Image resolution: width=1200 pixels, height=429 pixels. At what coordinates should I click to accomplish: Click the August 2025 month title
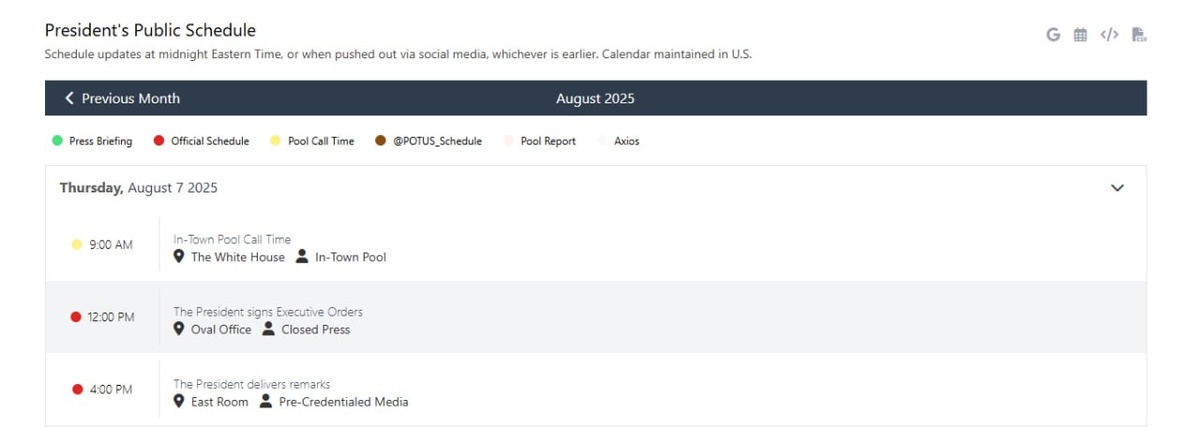coord(595,98)
